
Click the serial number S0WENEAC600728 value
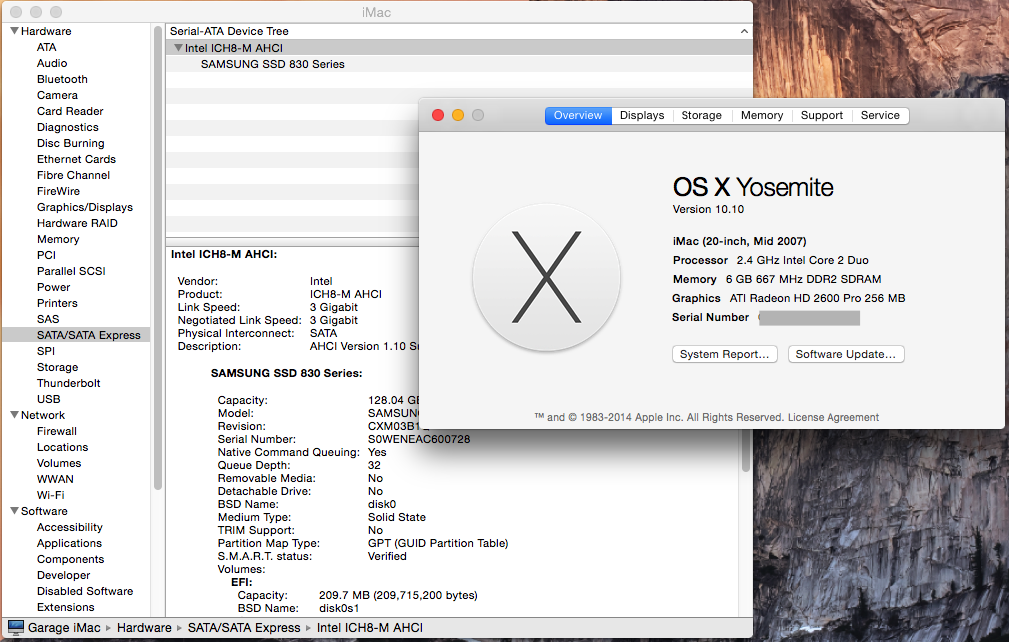(419, 439)
